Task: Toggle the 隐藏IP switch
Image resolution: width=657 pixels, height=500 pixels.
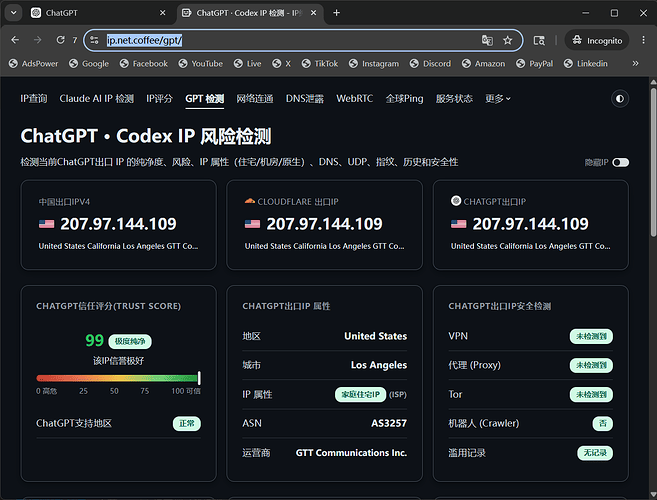Action: click(620, 162)
